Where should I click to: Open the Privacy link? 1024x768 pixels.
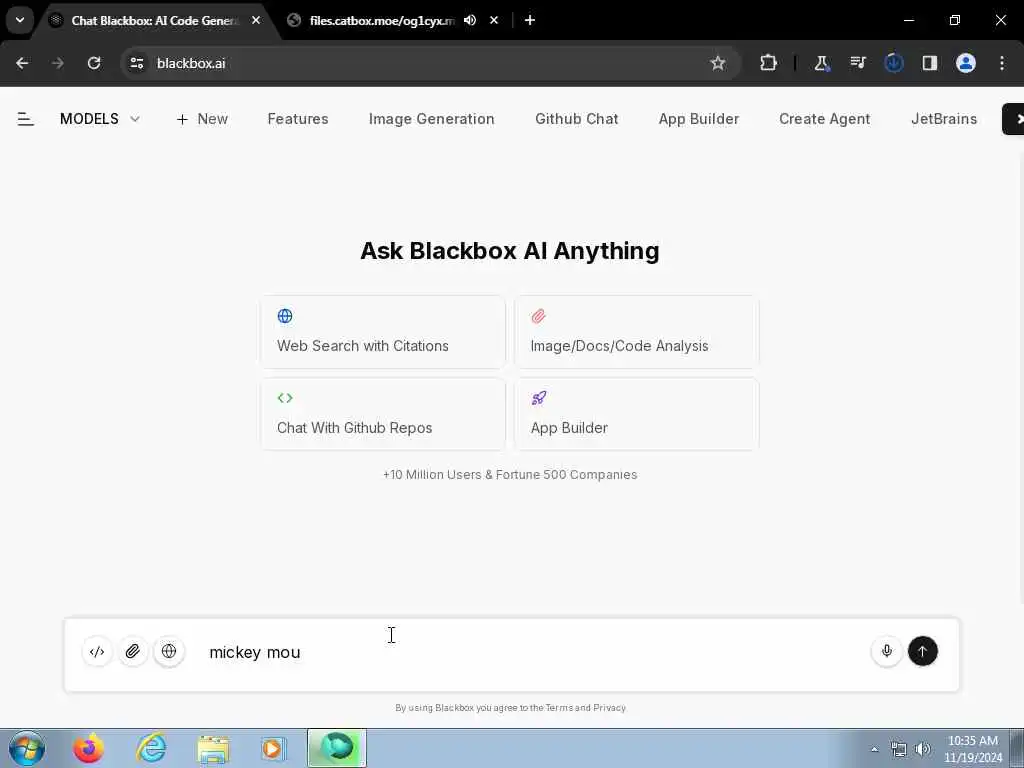(x=609, y=708)
